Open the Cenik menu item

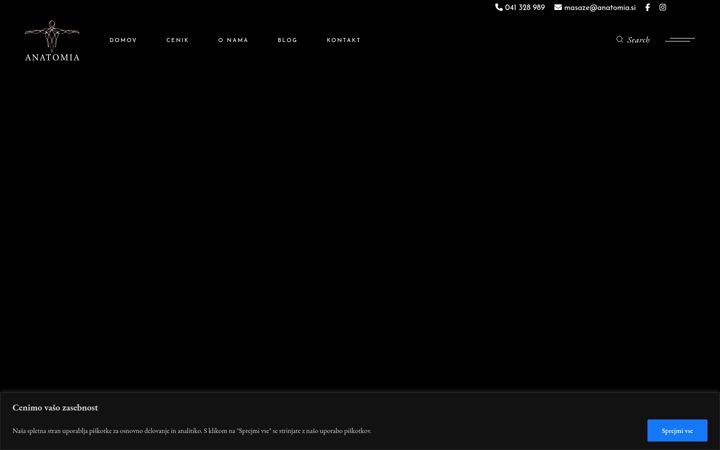(177, 40)
